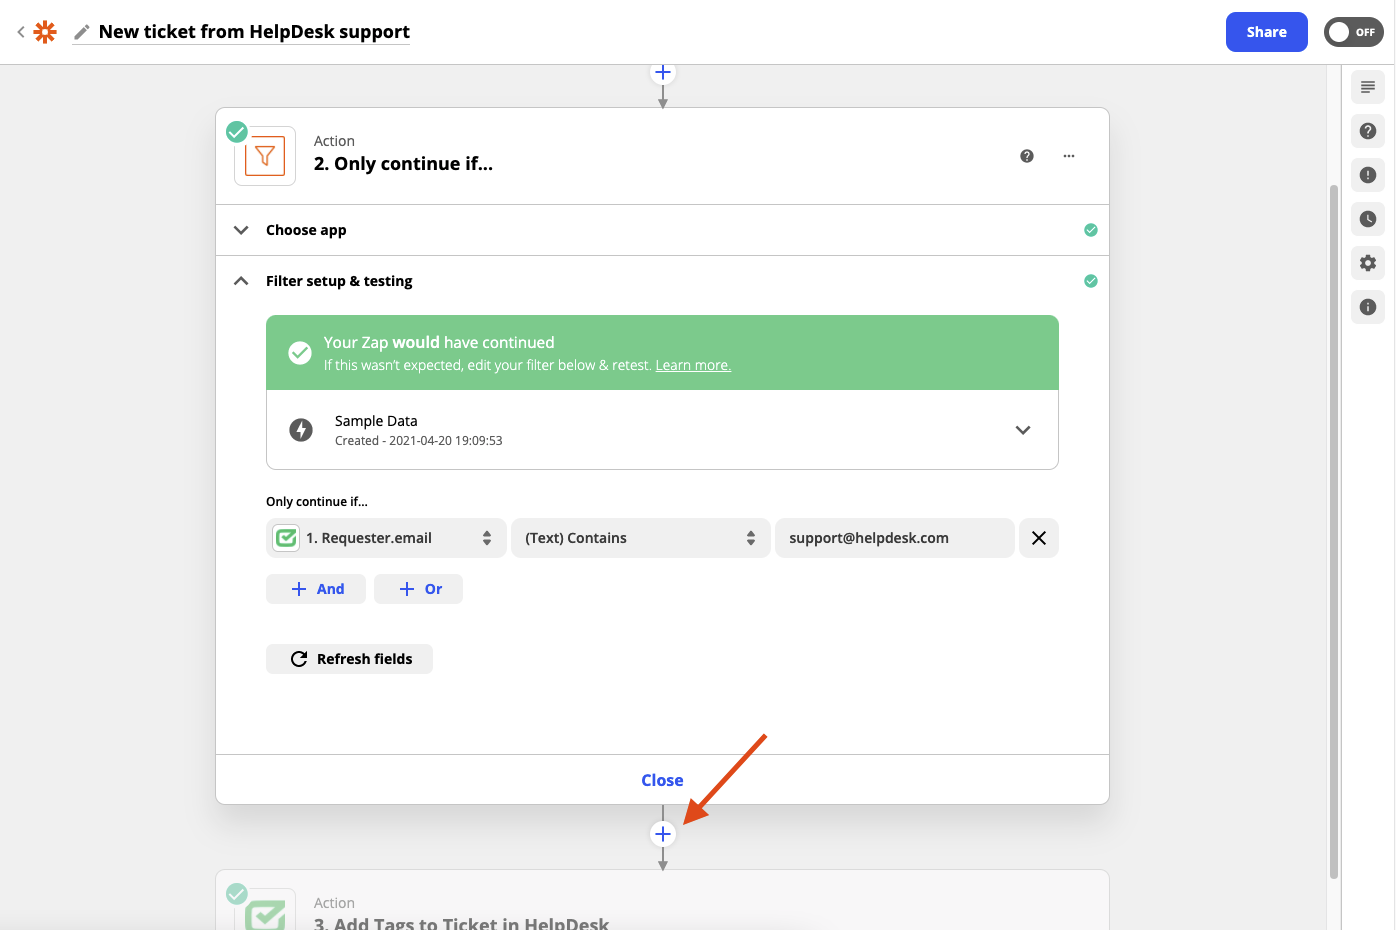Open the alerts exclamation sidebar icon

(1368, 175)
